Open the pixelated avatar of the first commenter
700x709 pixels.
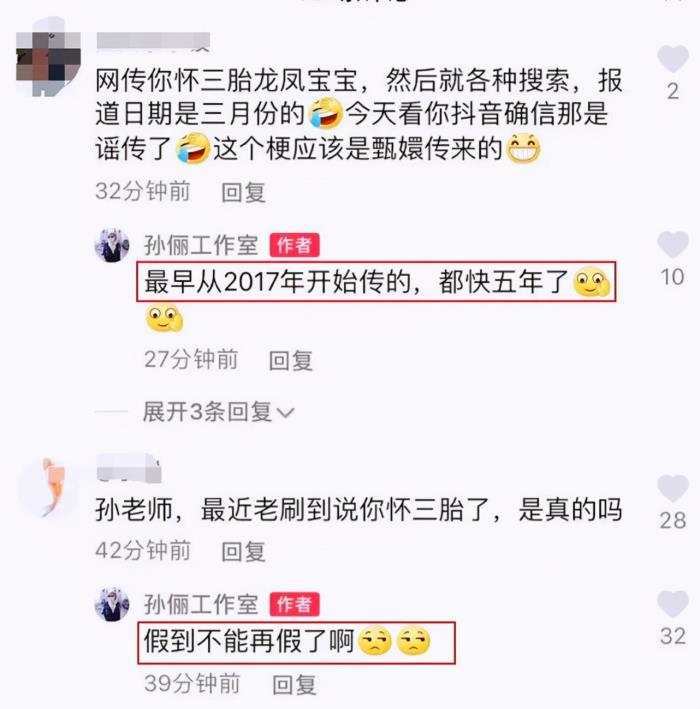(x=48, y=56)
